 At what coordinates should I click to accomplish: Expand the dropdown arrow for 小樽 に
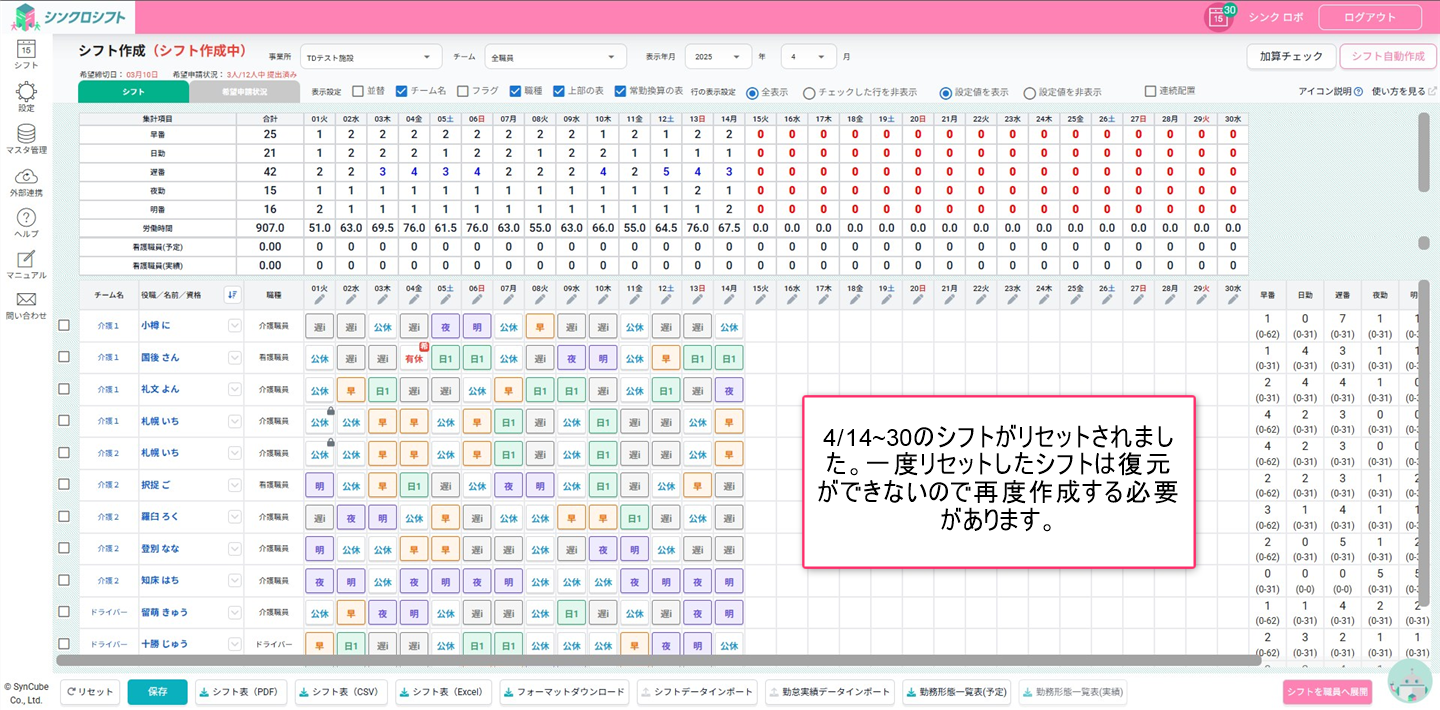coord(235,325)
